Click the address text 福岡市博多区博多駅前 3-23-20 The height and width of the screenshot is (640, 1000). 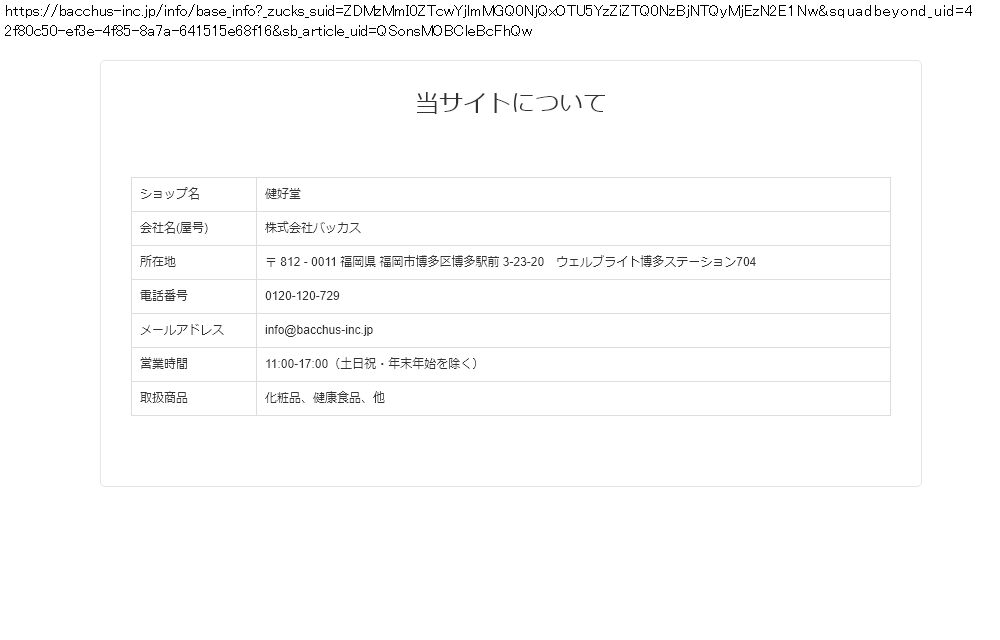462,262
